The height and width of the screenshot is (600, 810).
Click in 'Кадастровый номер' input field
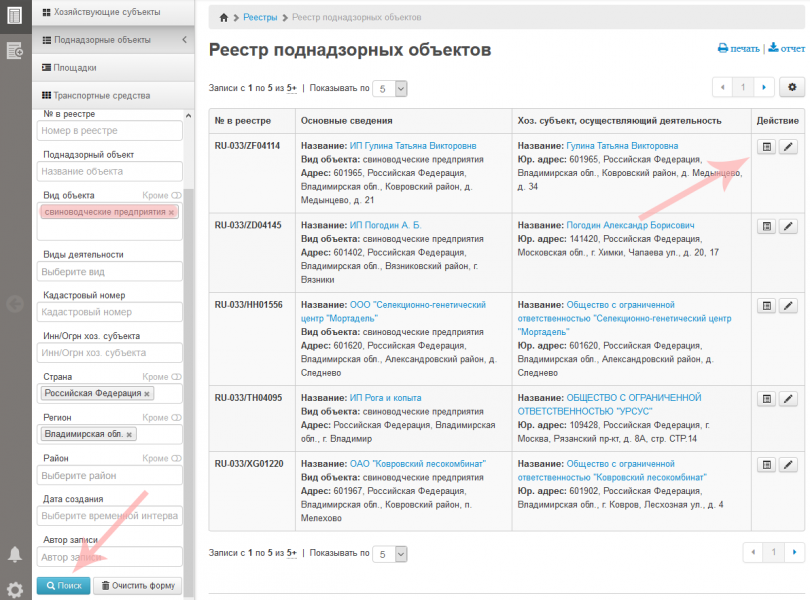[110, 313]
